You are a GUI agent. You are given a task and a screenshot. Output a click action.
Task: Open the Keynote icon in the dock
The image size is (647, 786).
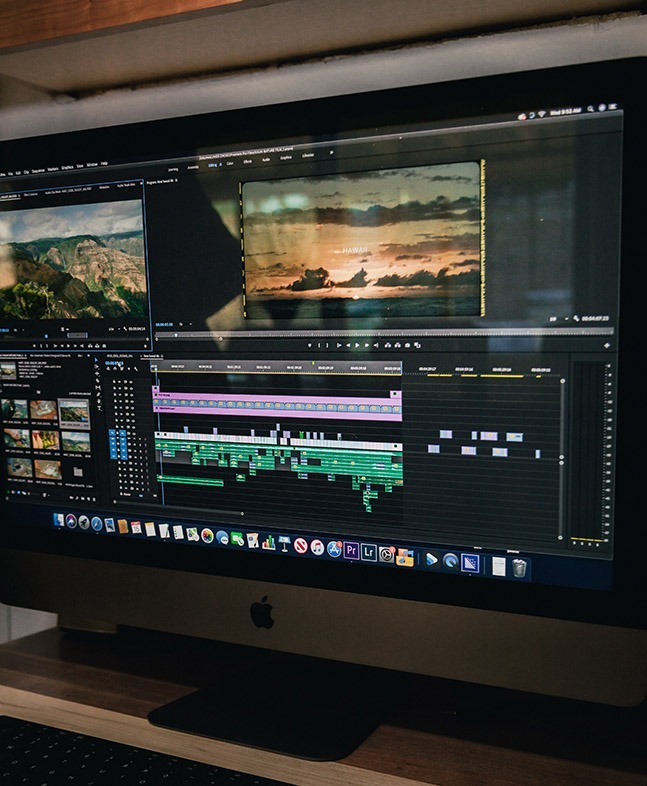[284, 543]
